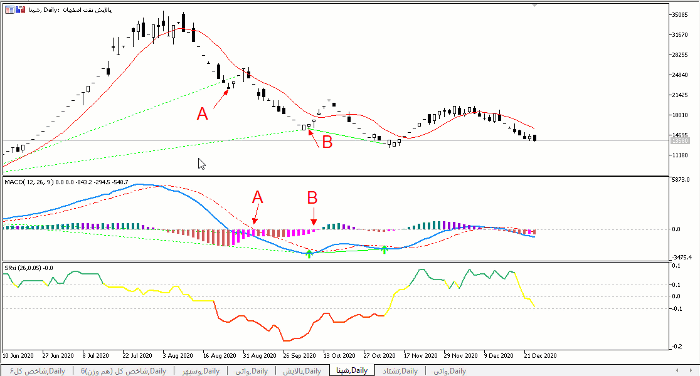This screenshot has width=700, height=376.
Task: Open the واتی,Daily tab beside پالایش
Action: click(252, 371)
